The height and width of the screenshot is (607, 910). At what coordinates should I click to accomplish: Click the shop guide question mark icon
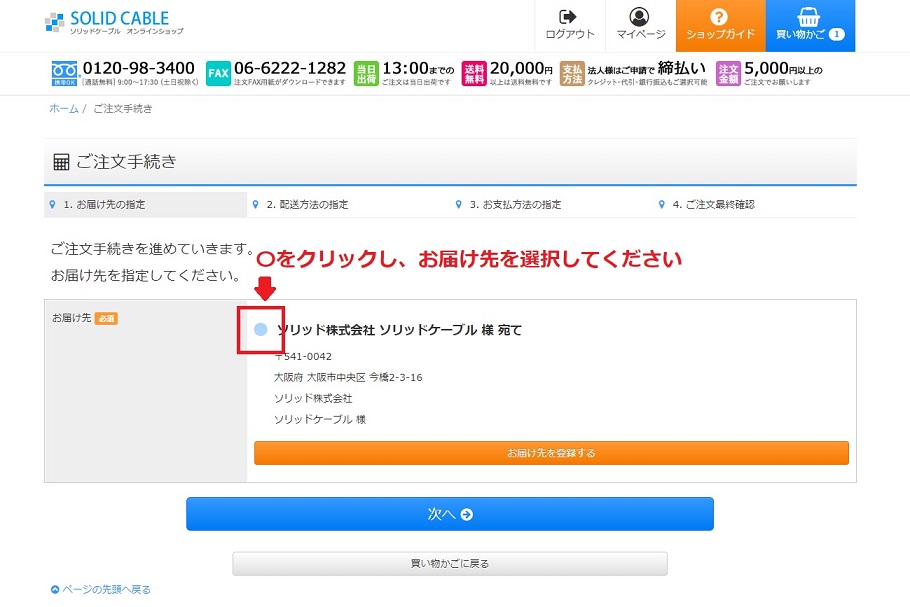(718, 17)
